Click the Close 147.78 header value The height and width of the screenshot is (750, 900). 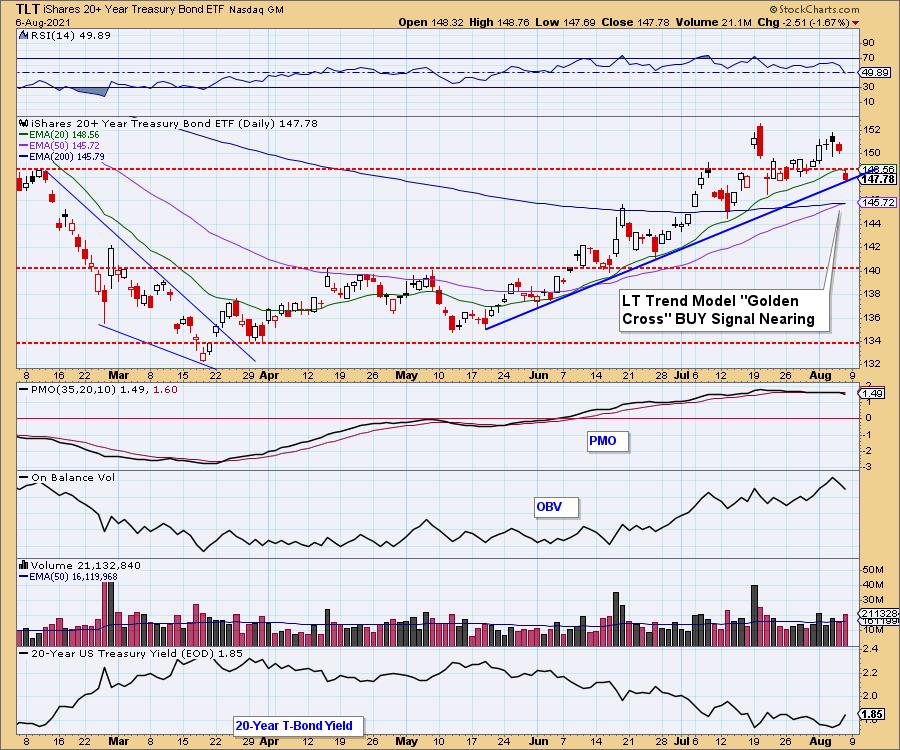(x=636, y=22)
